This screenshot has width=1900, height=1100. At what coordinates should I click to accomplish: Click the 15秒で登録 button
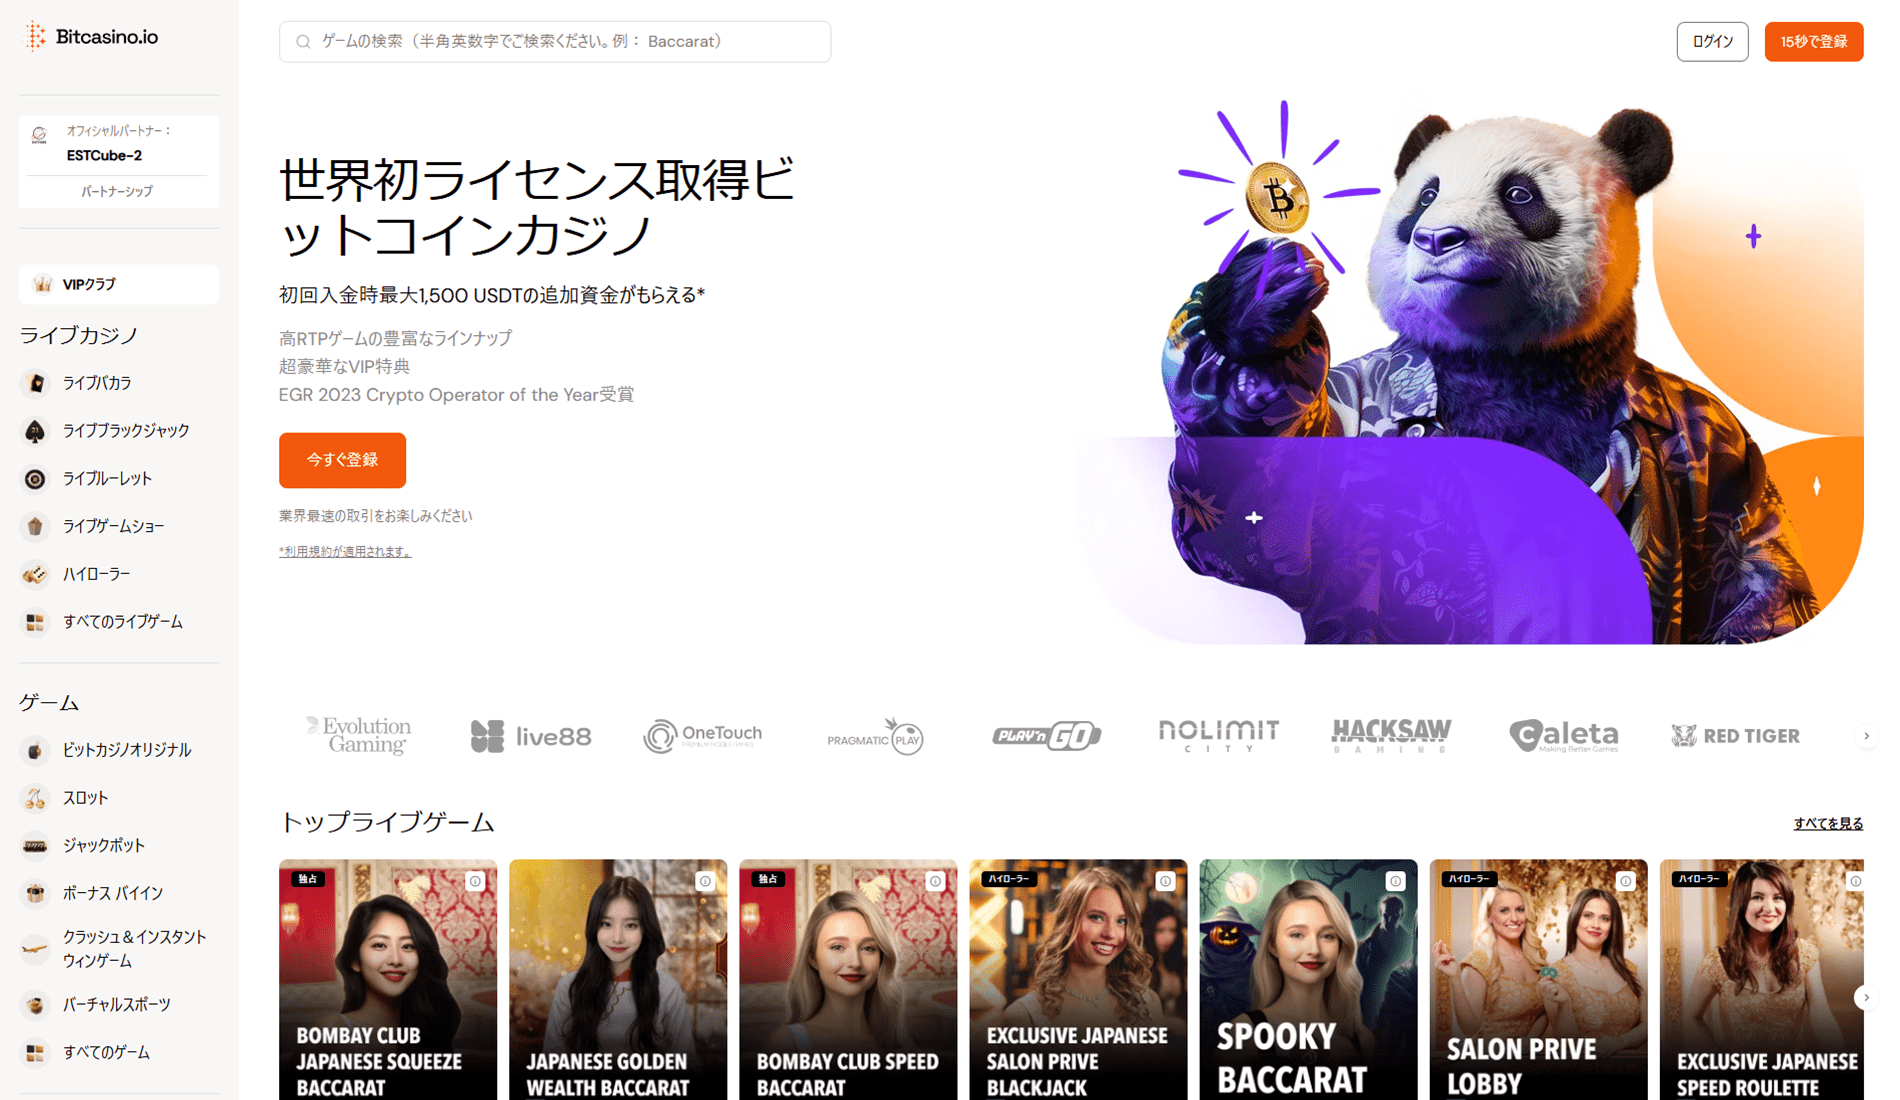click(x=1813, y=42)
